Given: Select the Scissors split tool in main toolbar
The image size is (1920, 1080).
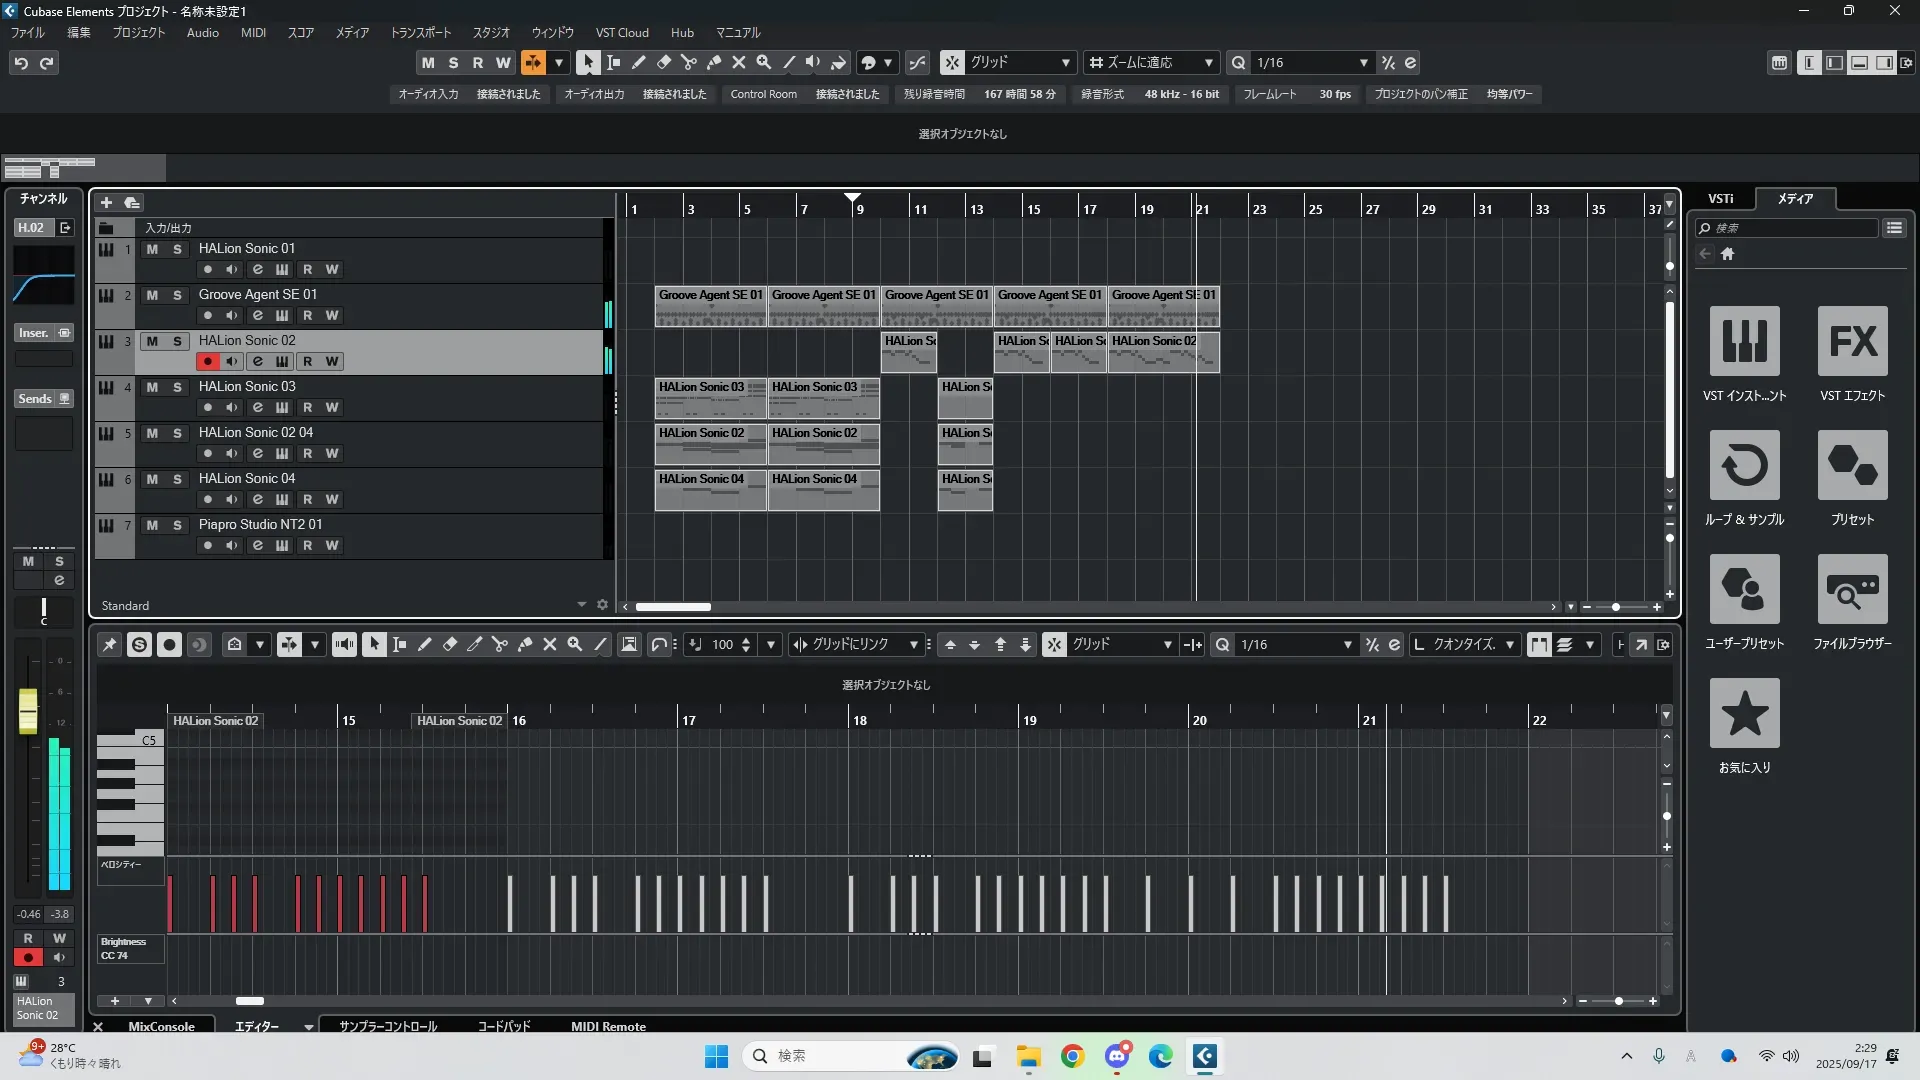Looking at the screenshot, I should coord(689,62).
